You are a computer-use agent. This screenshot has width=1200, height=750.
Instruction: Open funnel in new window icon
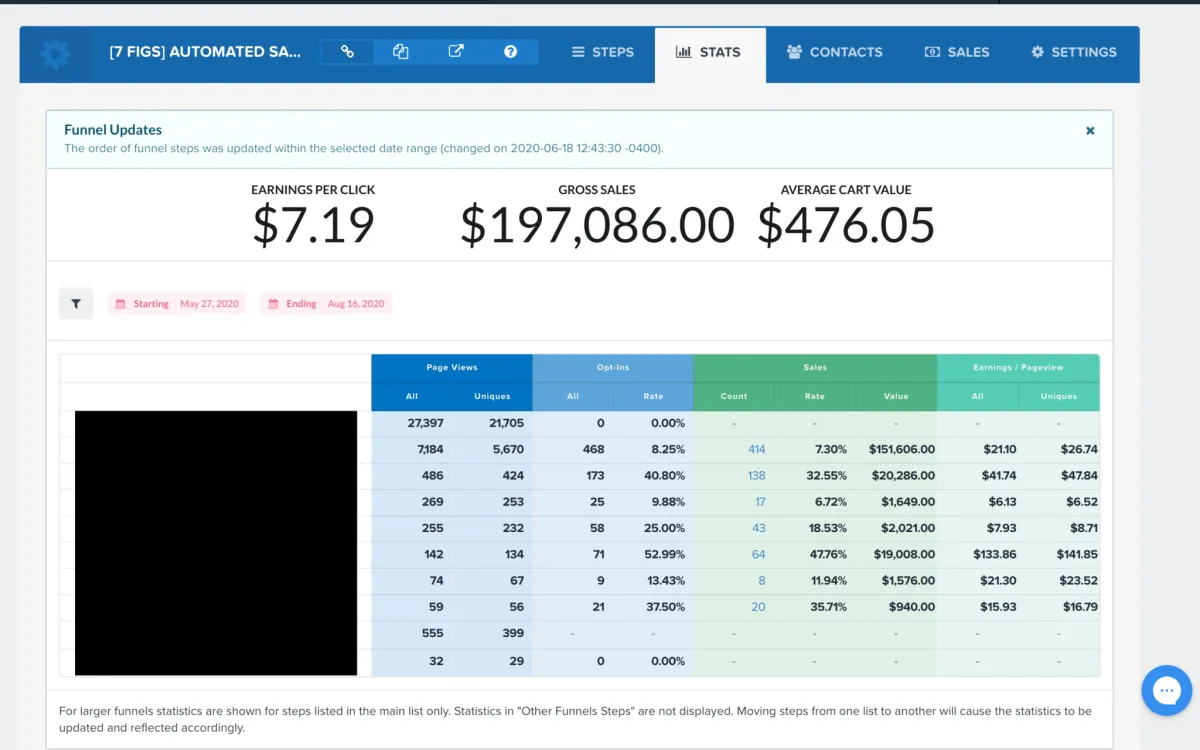[x=456, y=52]
